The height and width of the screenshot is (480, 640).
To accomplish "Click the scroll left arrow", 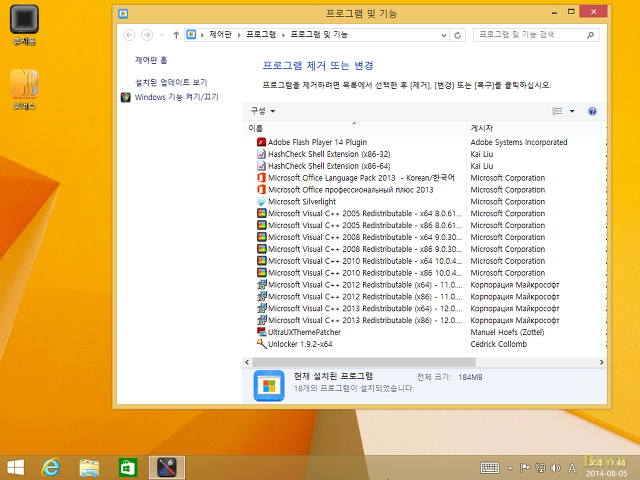I will coord(247,362).
